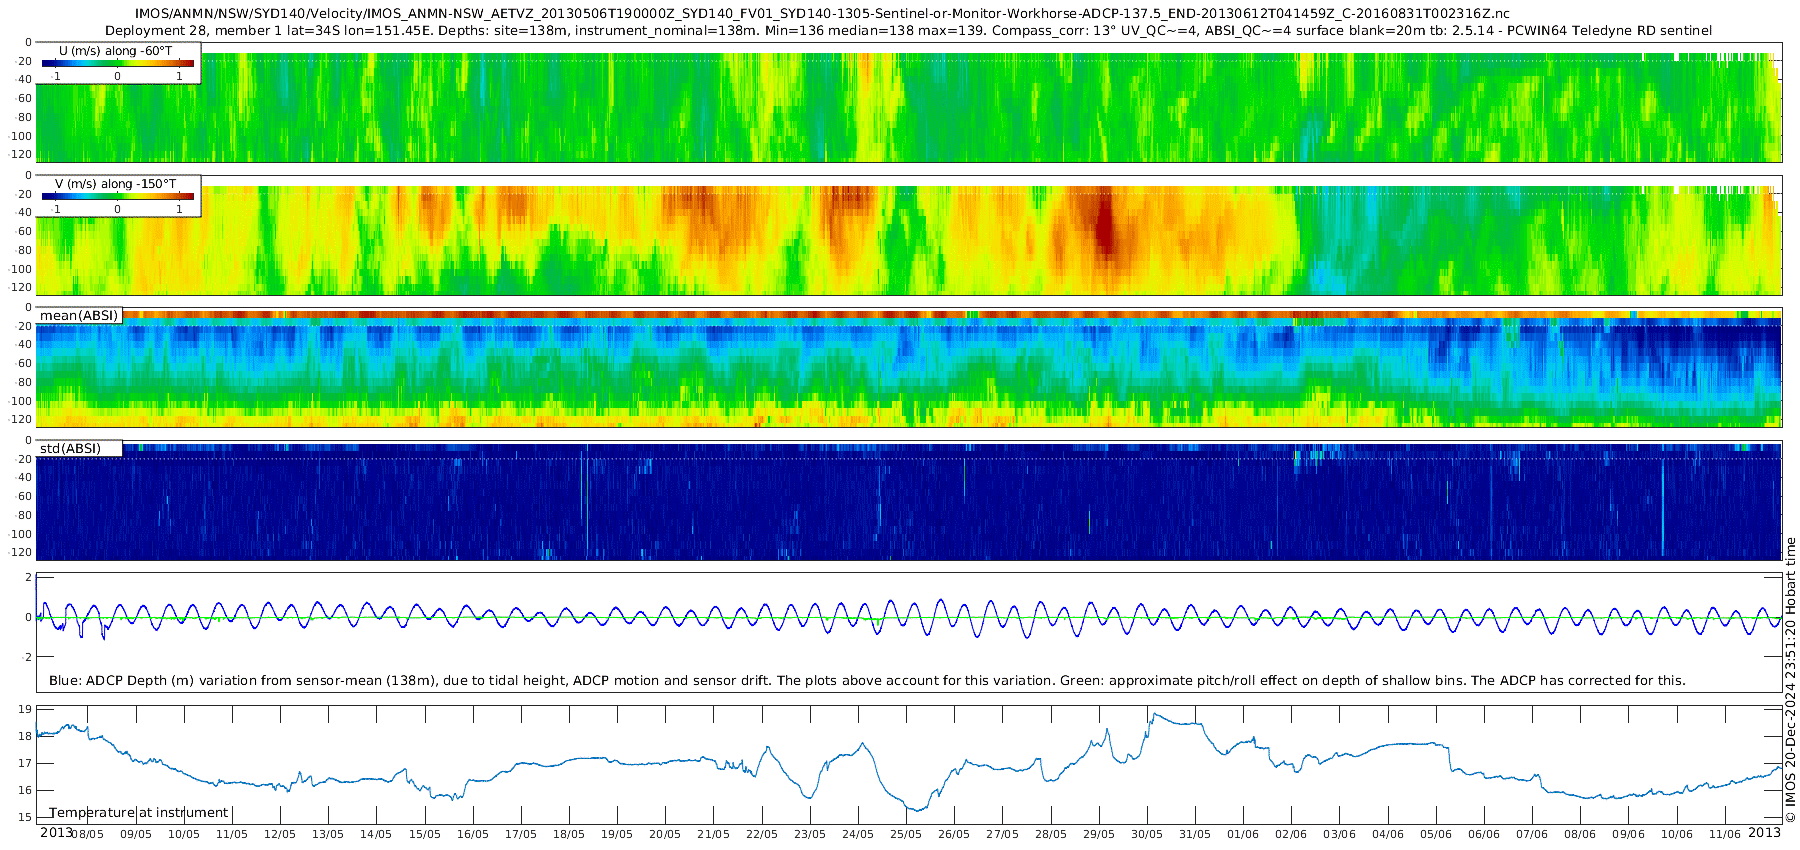Click the 19 tick on temperature axis

pos(25,709)
